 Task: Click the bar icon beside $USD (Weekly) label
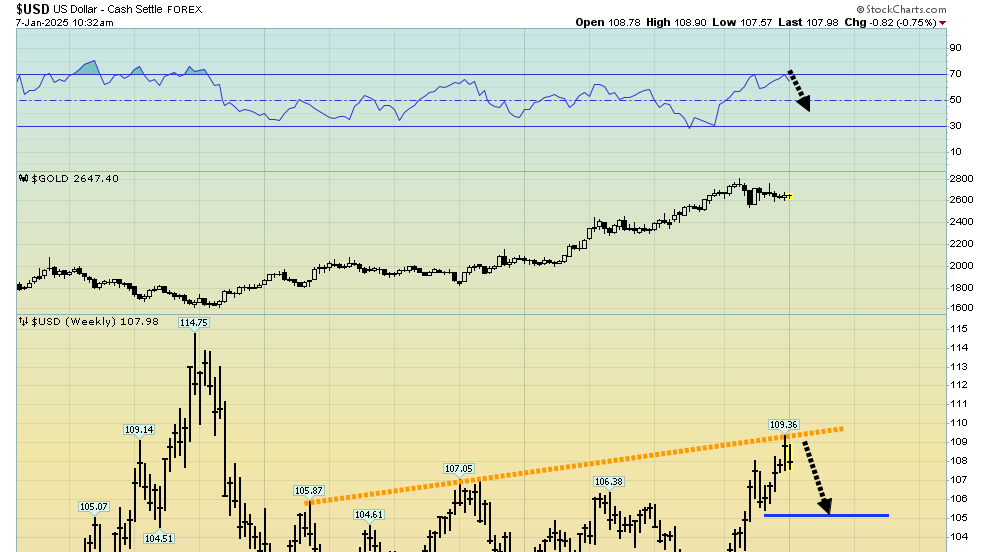point(23,322)
